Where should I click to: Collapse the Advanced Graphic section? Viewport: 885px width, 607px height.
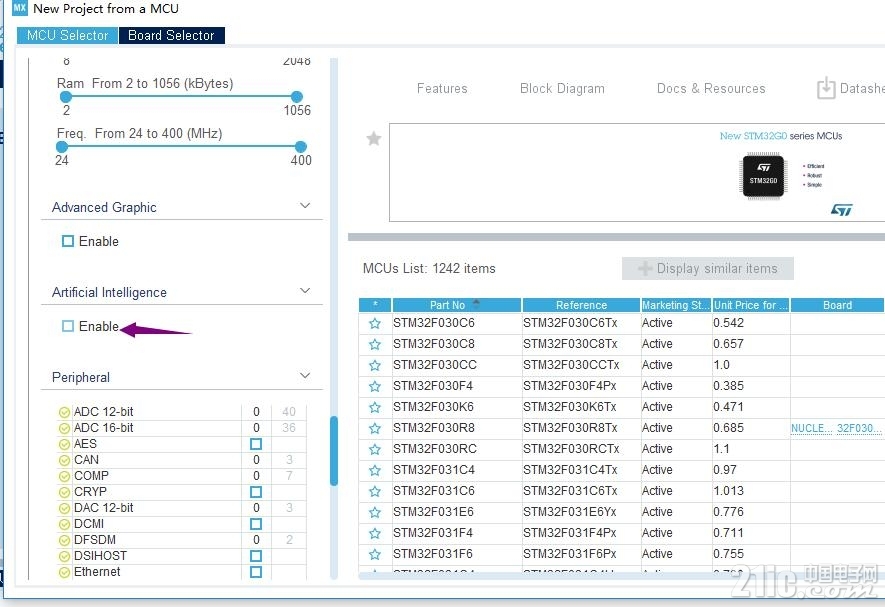point(305,206)
